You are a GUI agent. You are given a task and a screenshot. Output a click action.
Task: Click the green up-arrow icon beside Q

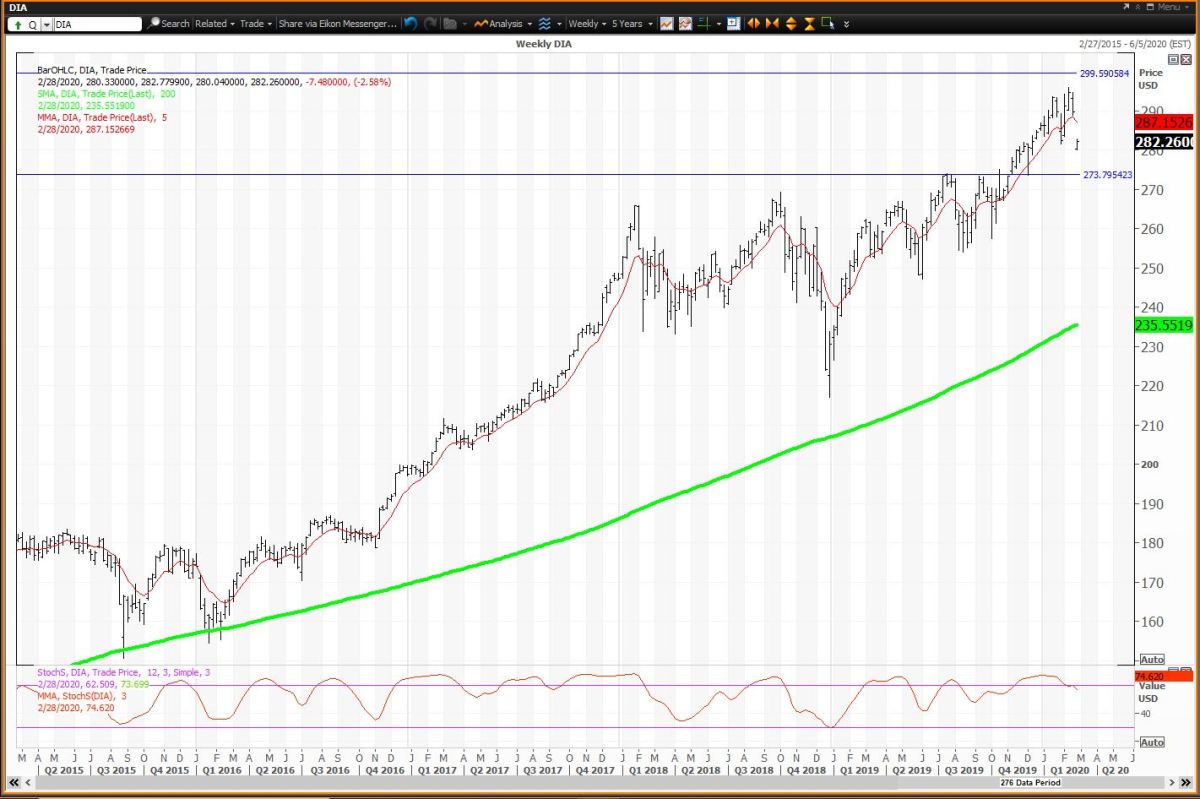pos(18,24)
